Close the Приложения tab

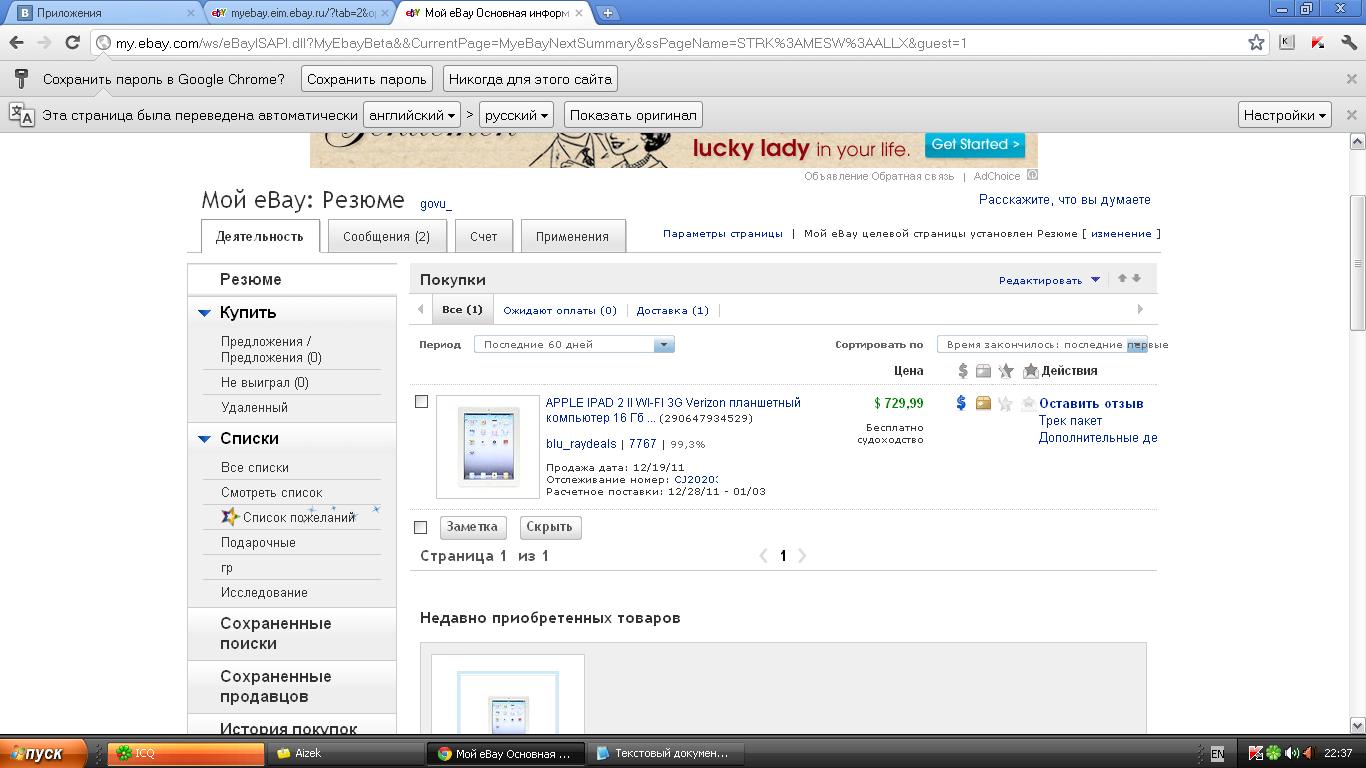[x=191, y=13]
